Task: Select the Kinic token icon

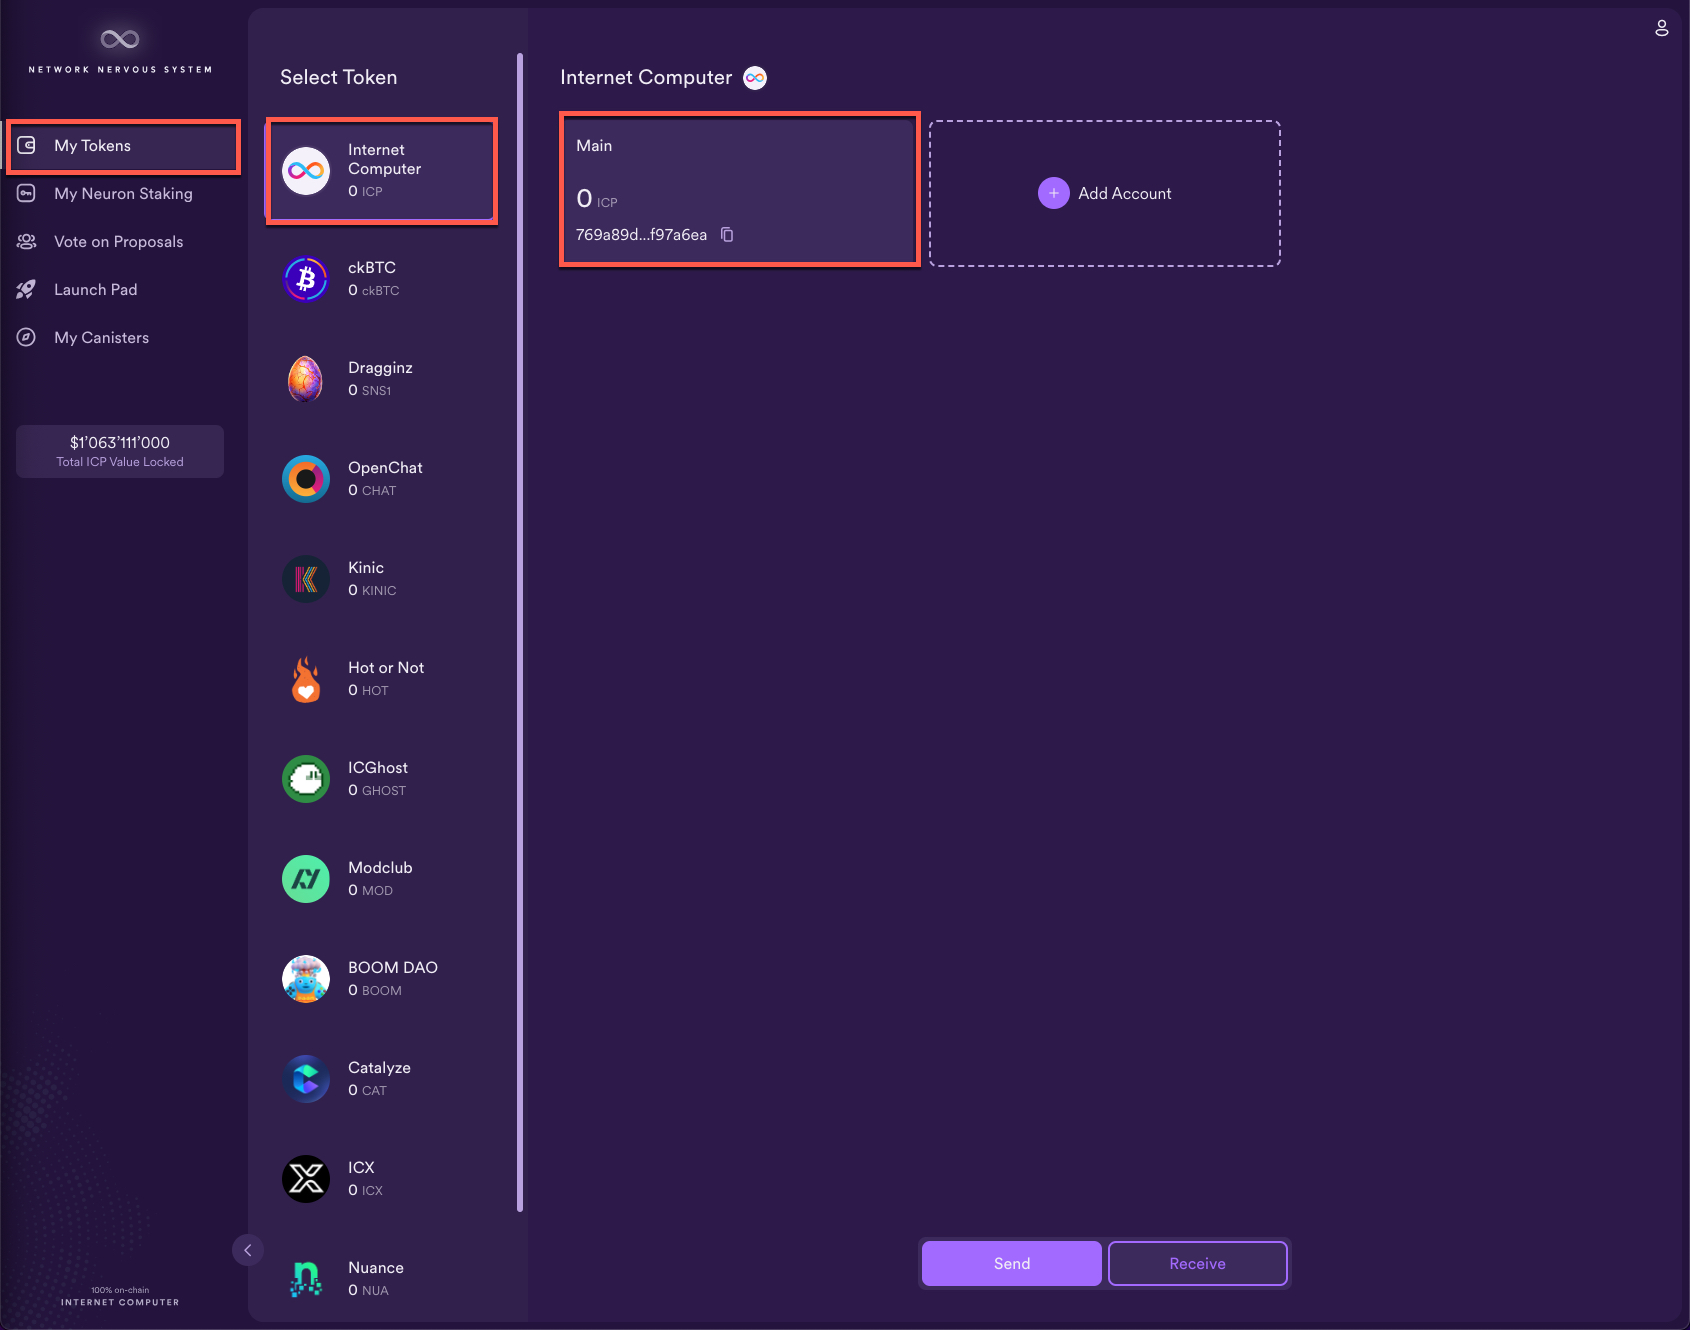Action: 306,579
